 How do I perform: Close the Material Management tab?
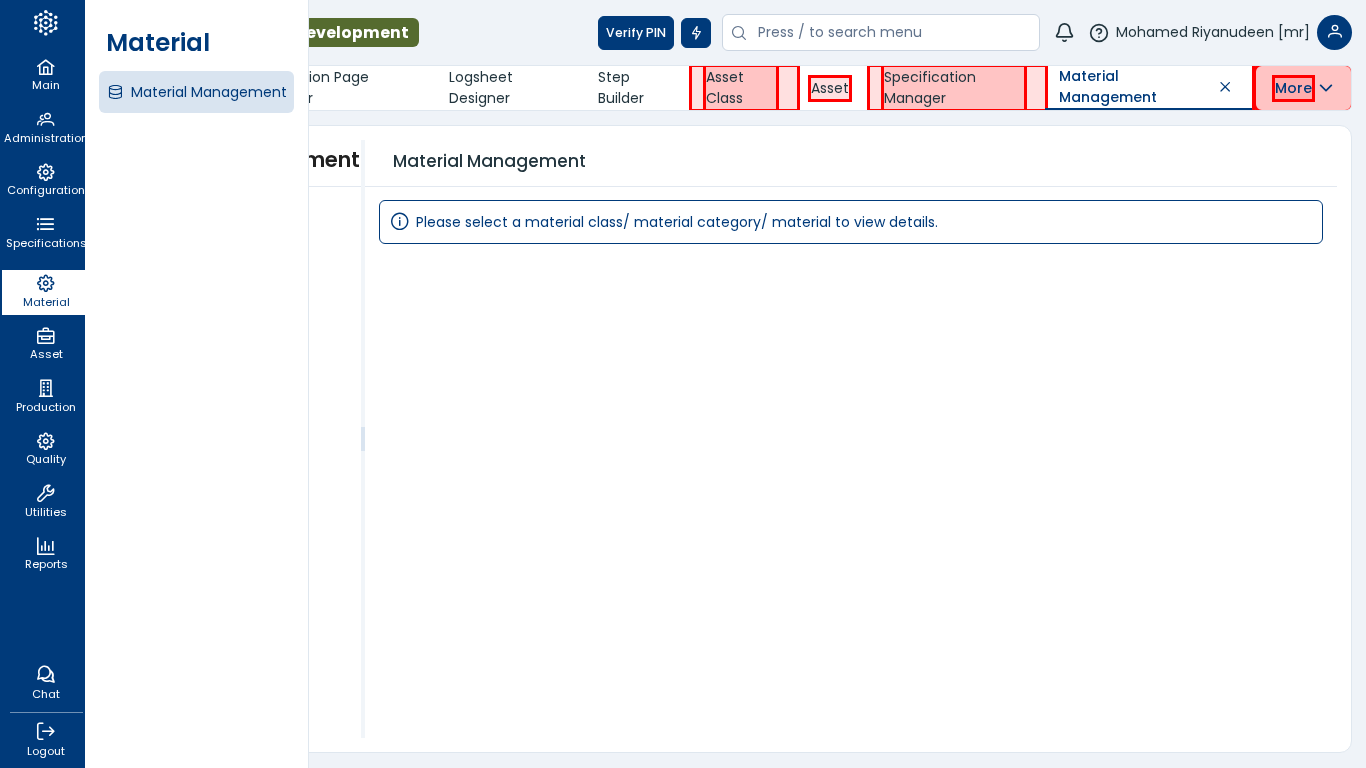click(x=1225, y=87)
